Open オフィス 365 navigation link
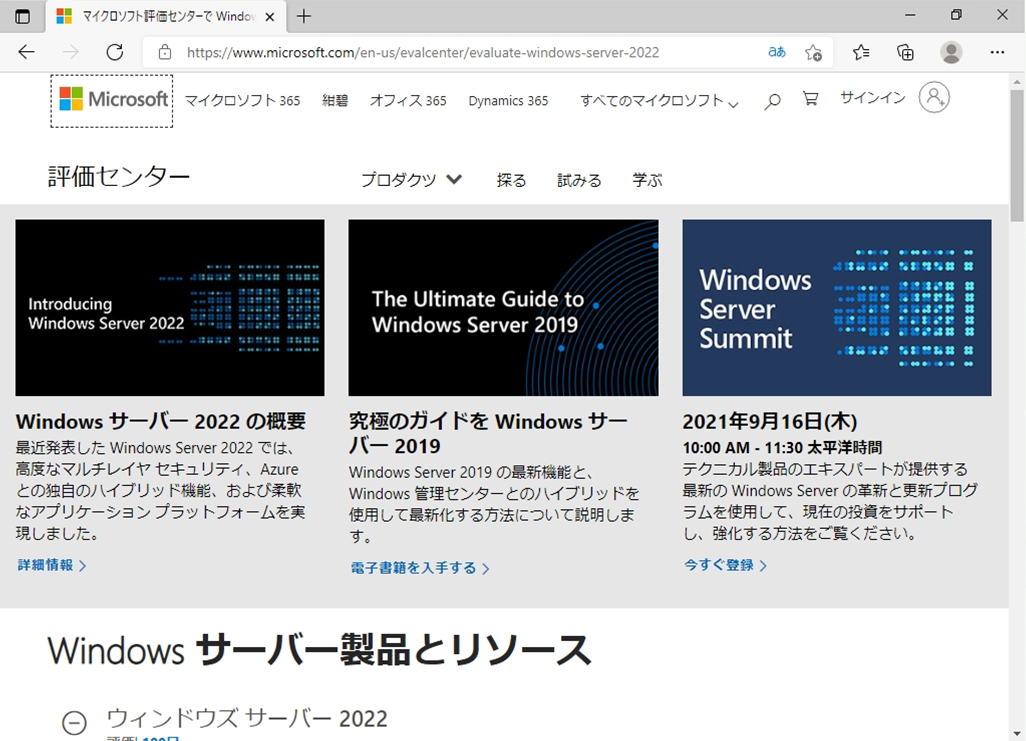Screen dimensions: 1026x741 point(408,101)
